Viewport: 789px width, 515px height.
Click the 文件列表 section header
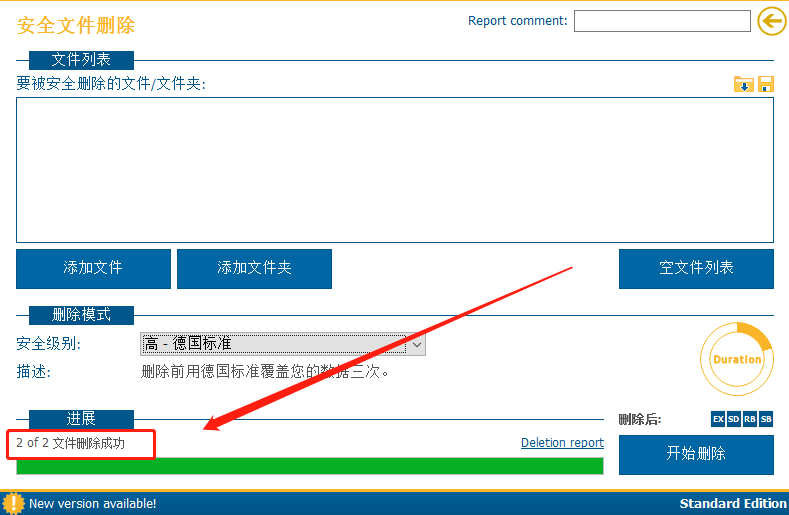(x=82, y=60)
